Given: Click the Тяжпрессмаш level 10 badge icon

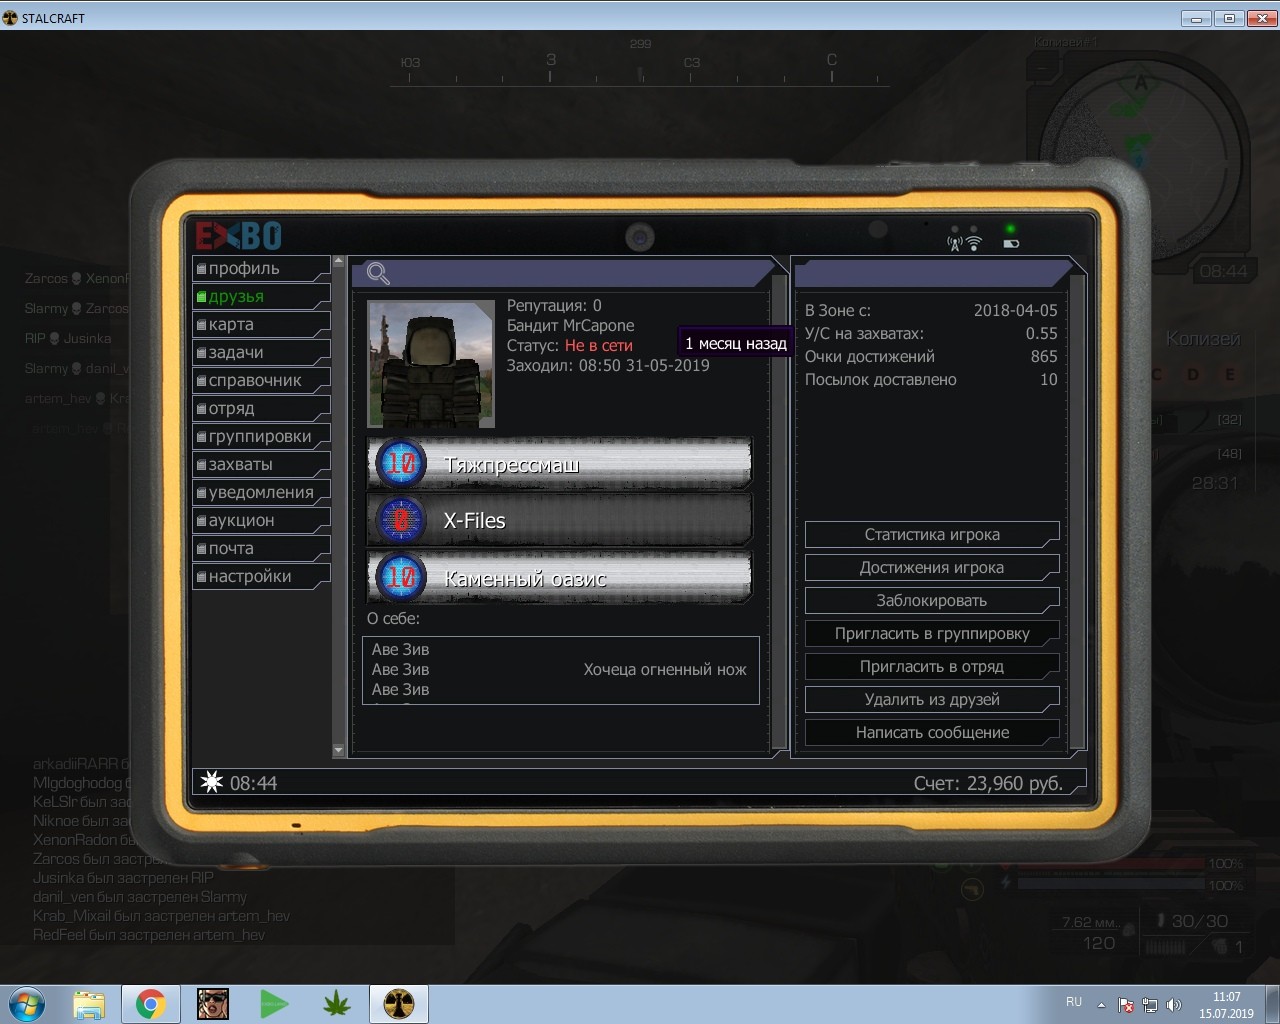Looking at the screenshot, I should [400, 464].
